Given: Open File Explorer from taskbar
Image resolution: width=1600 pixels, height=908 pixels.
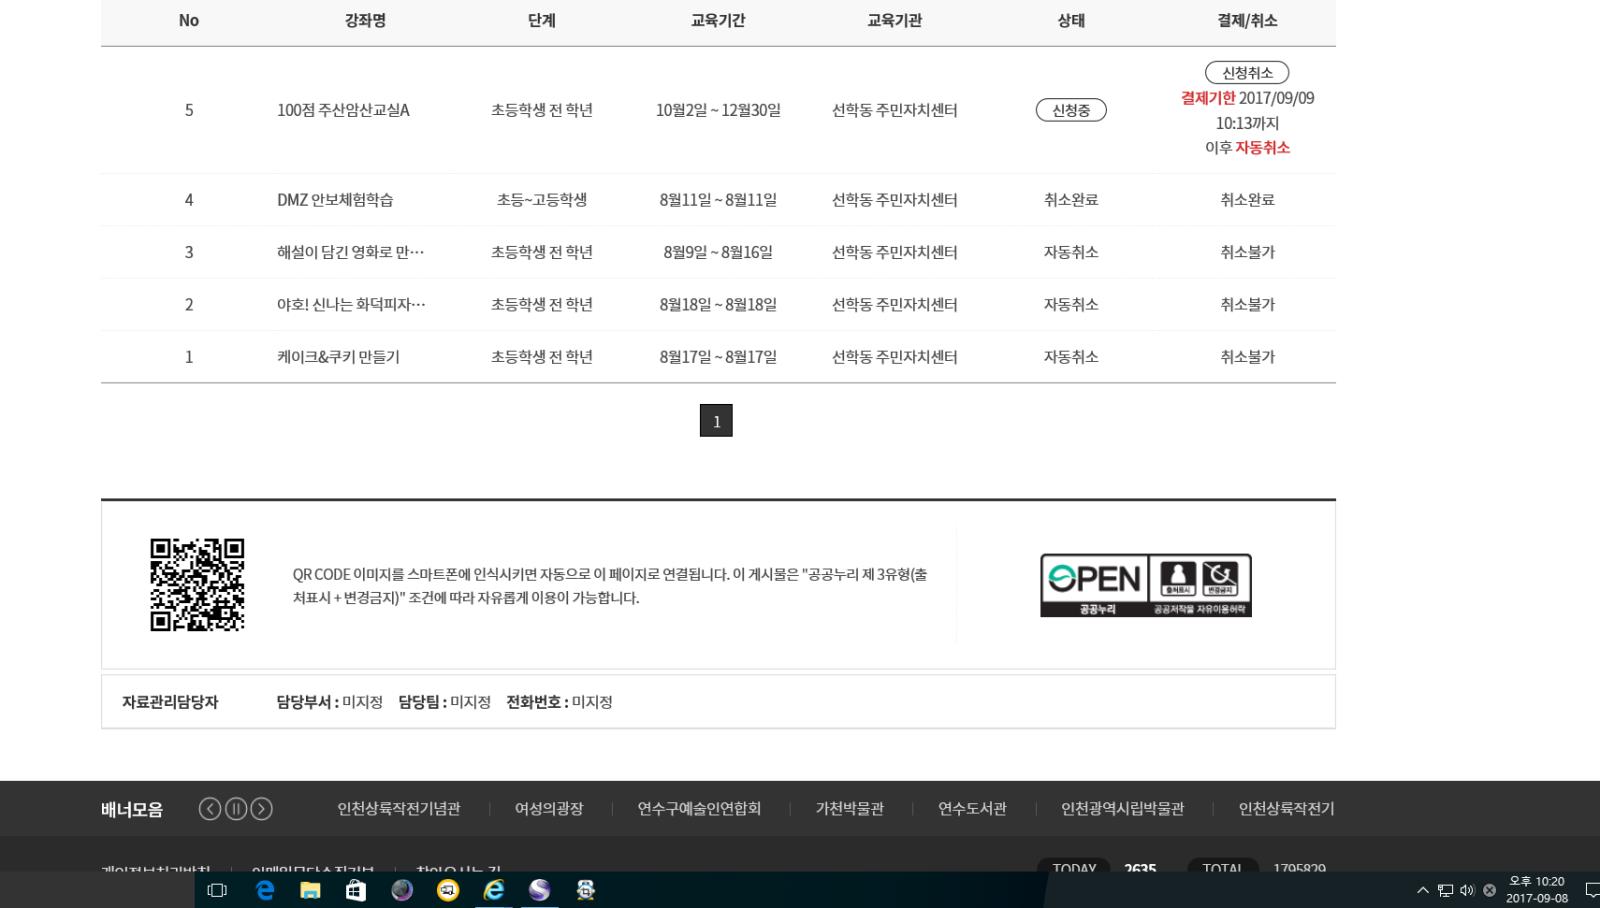Looking at the screenshot, I should (x=310, y=890).
